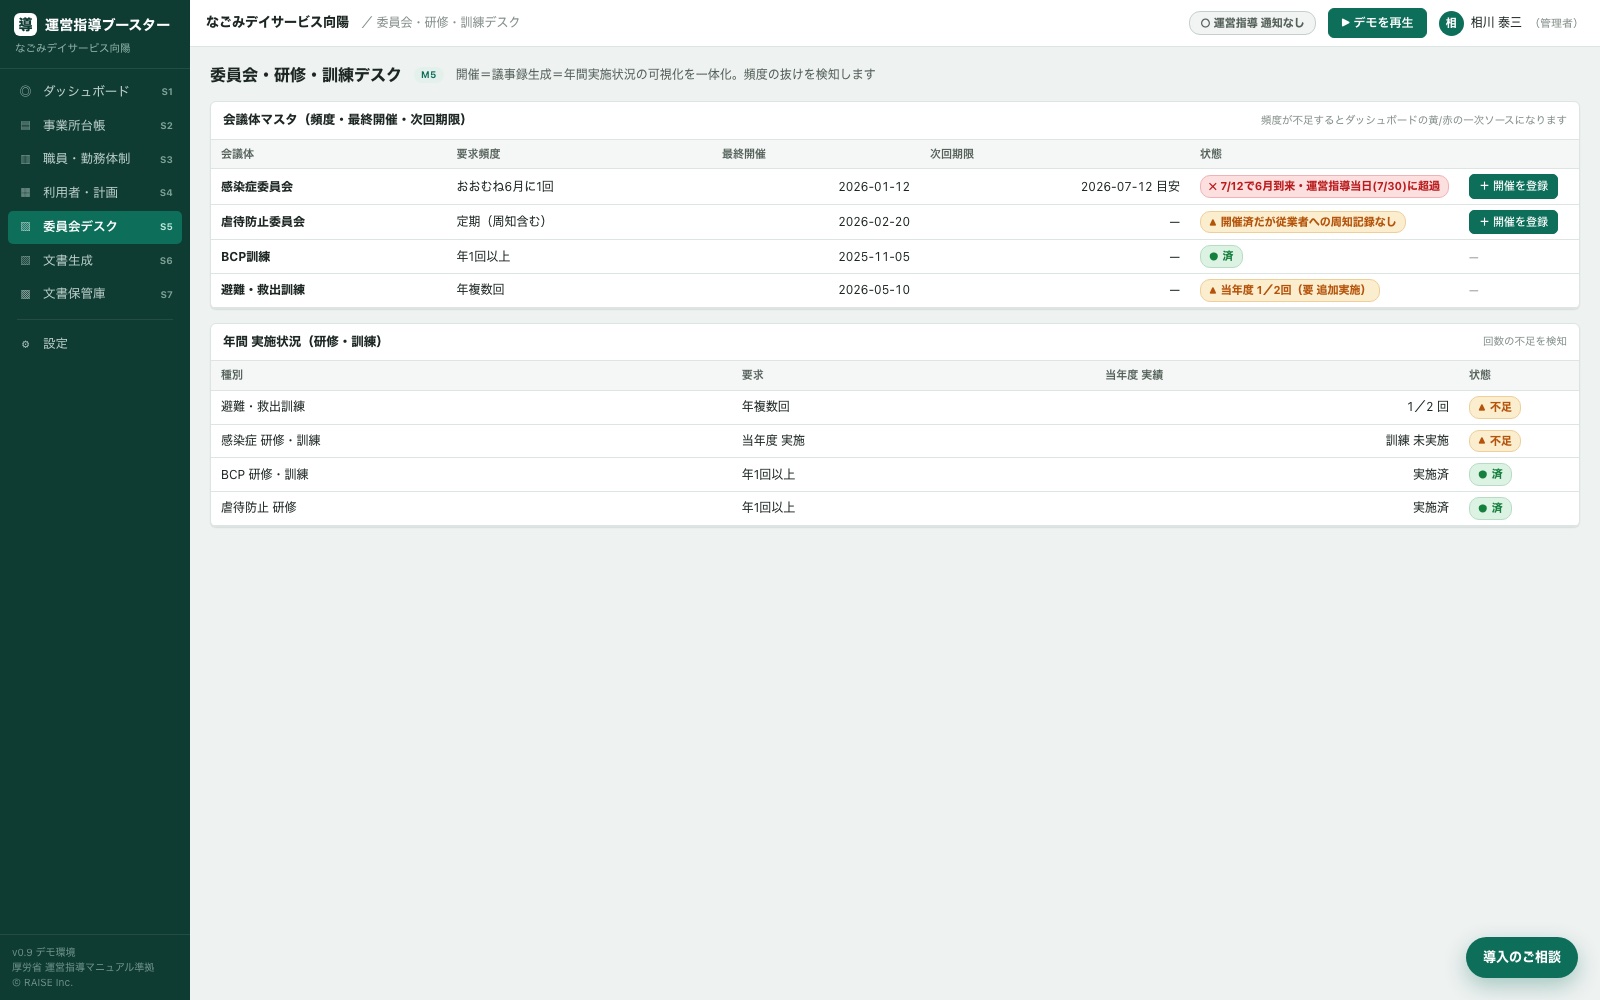Click 不足 badge for 避難・救出訓練 annual row
The width and height of the screenshot is (1600, 1000).
[1494, 407]
